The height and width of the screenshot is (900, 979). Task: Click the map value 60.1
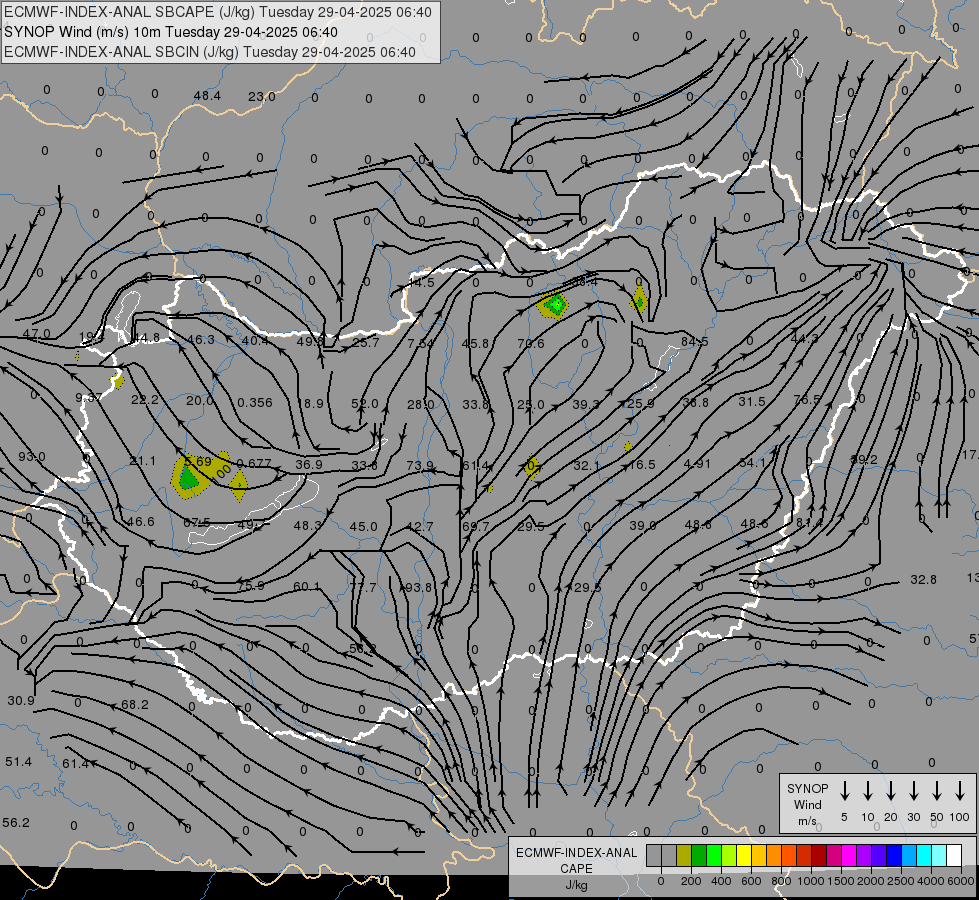(x=307, y=586)
